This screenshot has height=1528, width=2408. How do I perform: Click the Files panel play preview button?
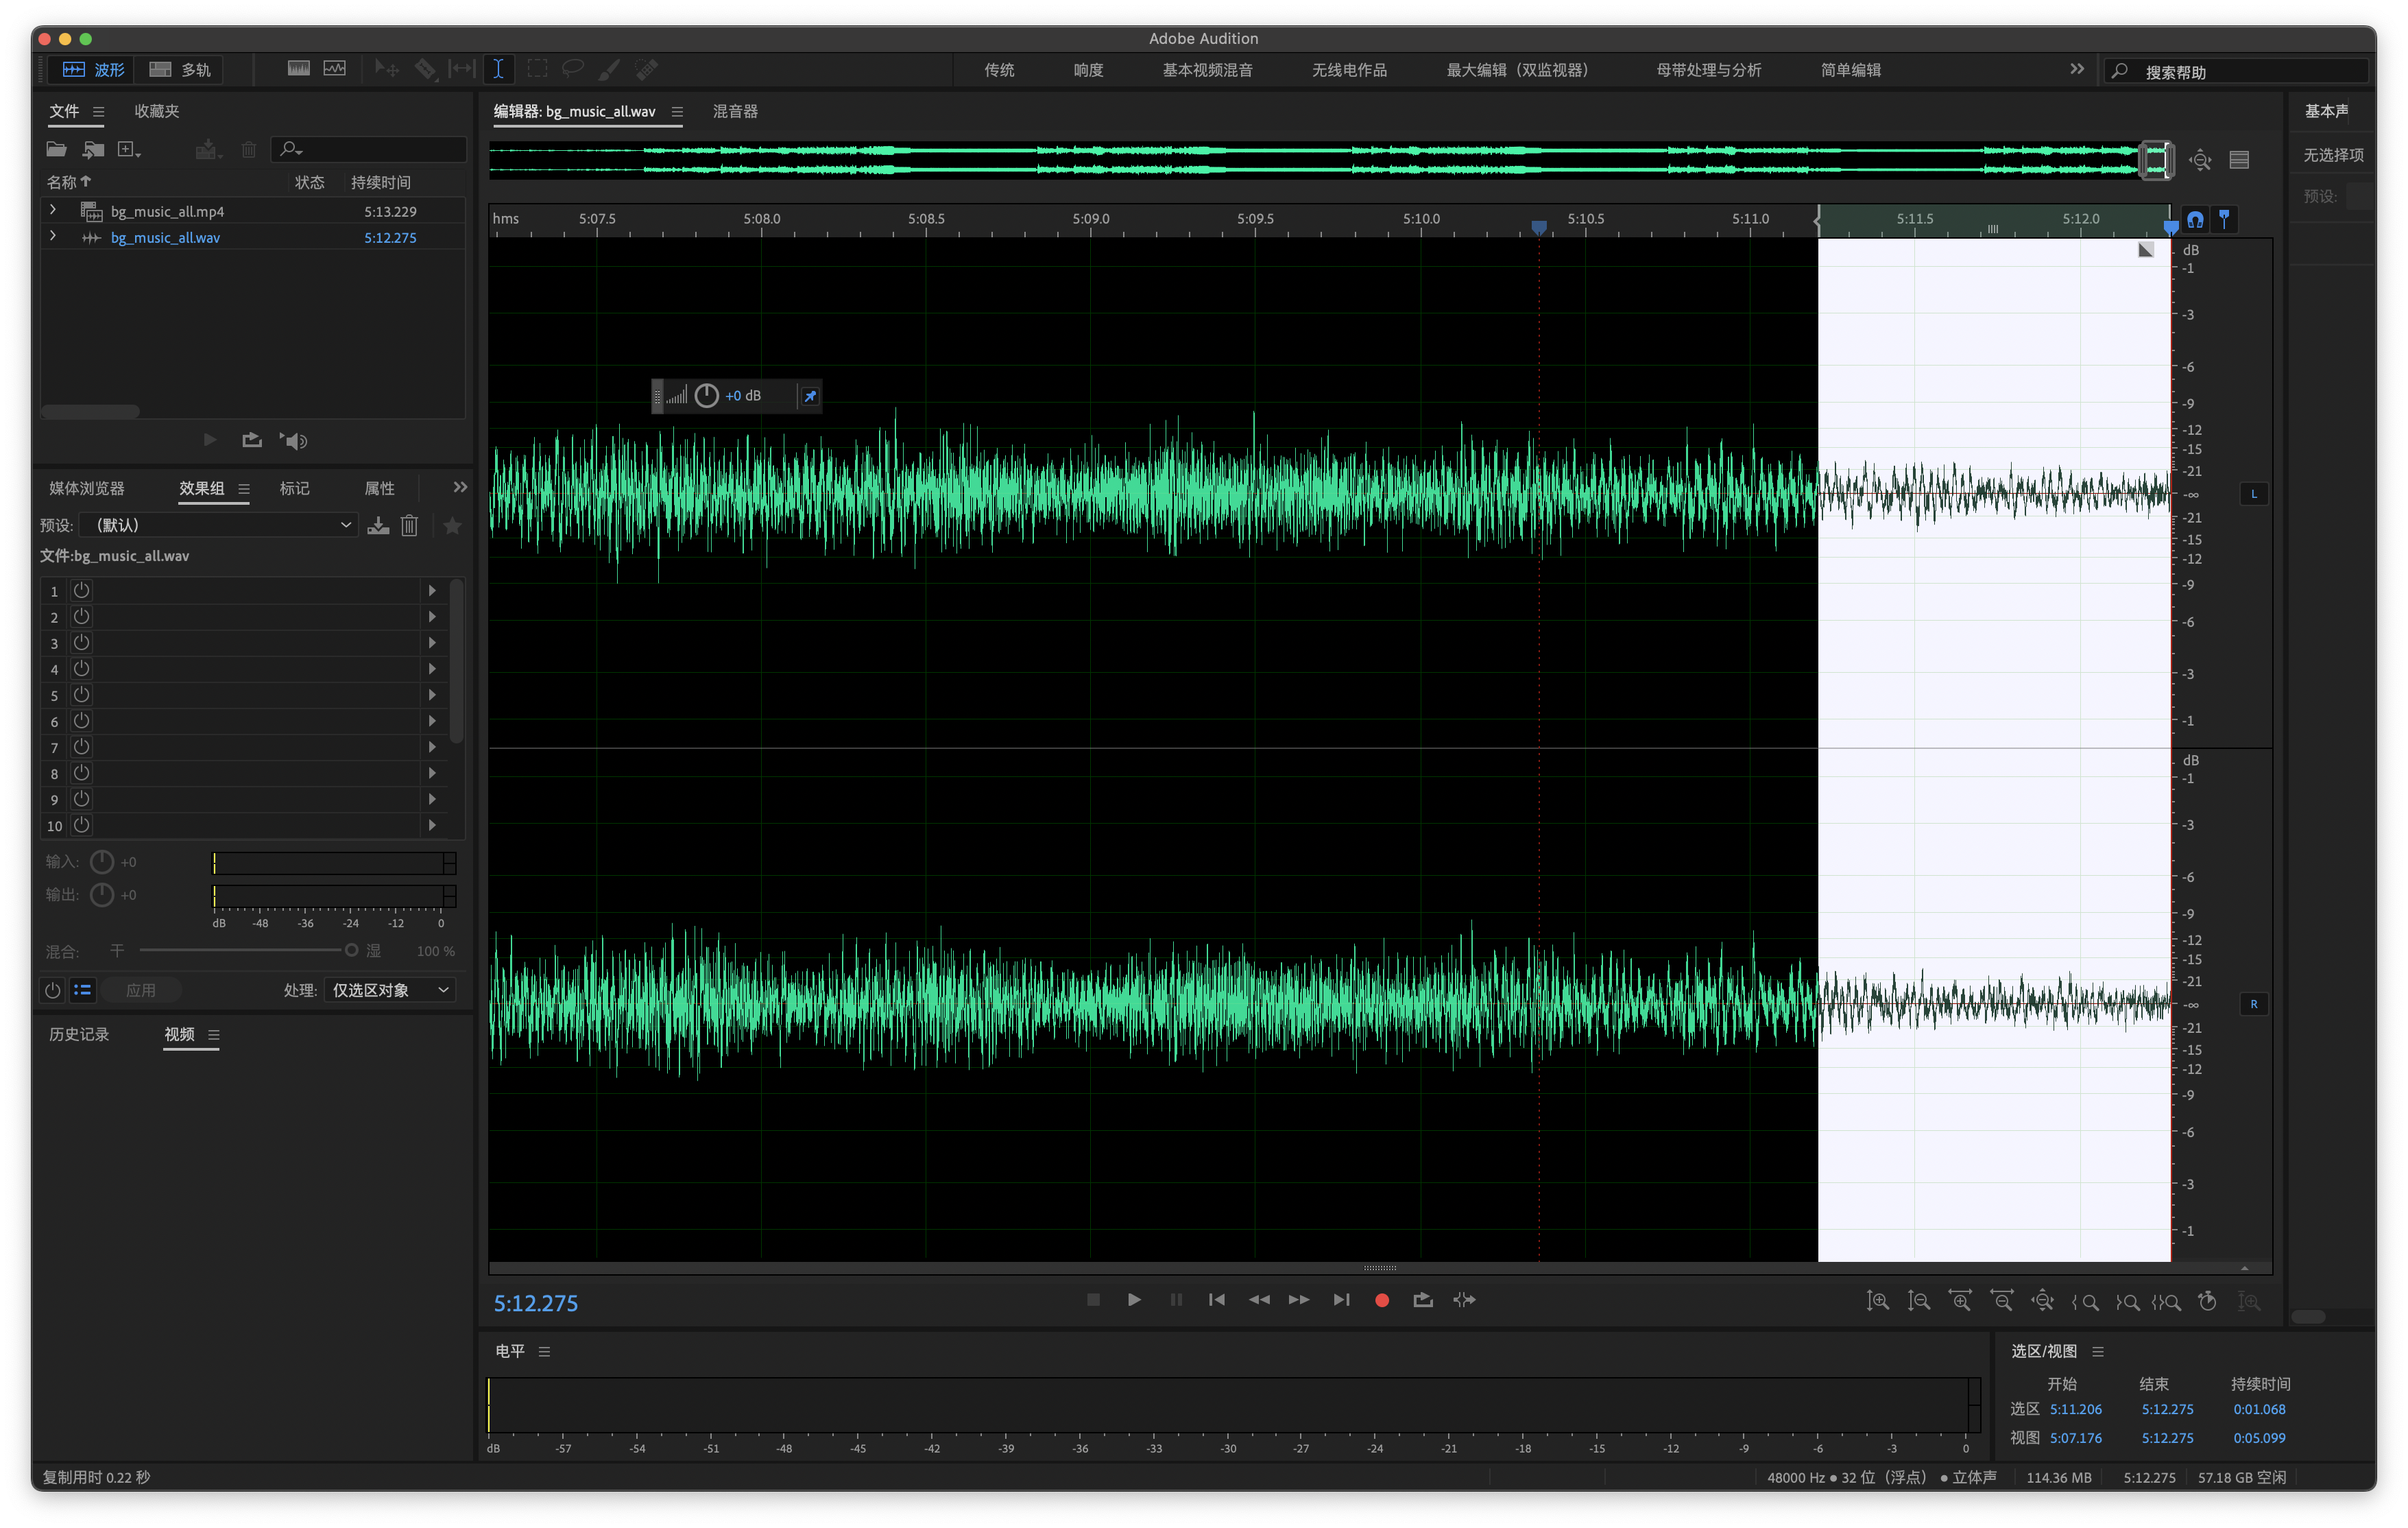click(209, 440)
